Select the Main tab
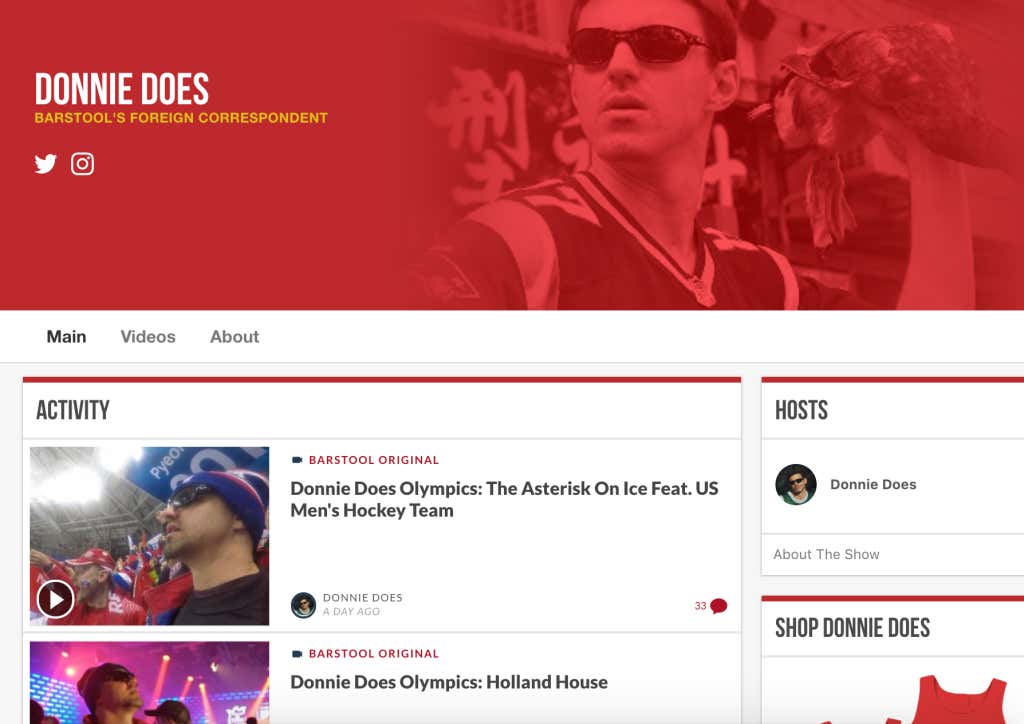 [x=65, y=336]
